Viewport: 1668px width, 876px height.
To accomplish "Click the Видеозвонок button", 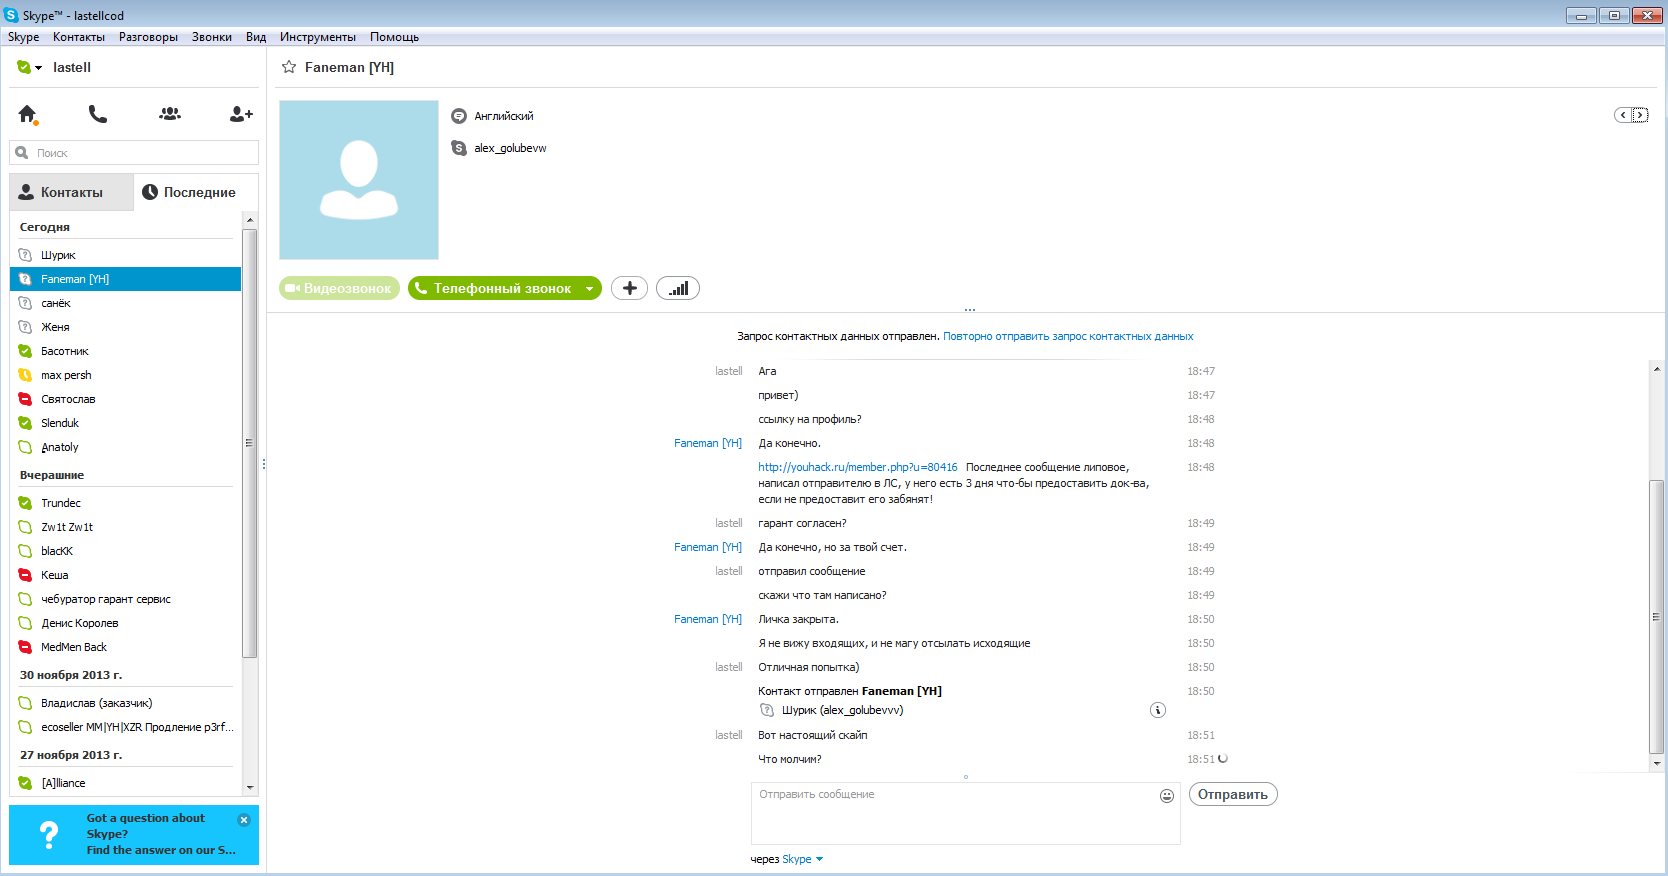I will pyautogui.click(x=339, y=288).
